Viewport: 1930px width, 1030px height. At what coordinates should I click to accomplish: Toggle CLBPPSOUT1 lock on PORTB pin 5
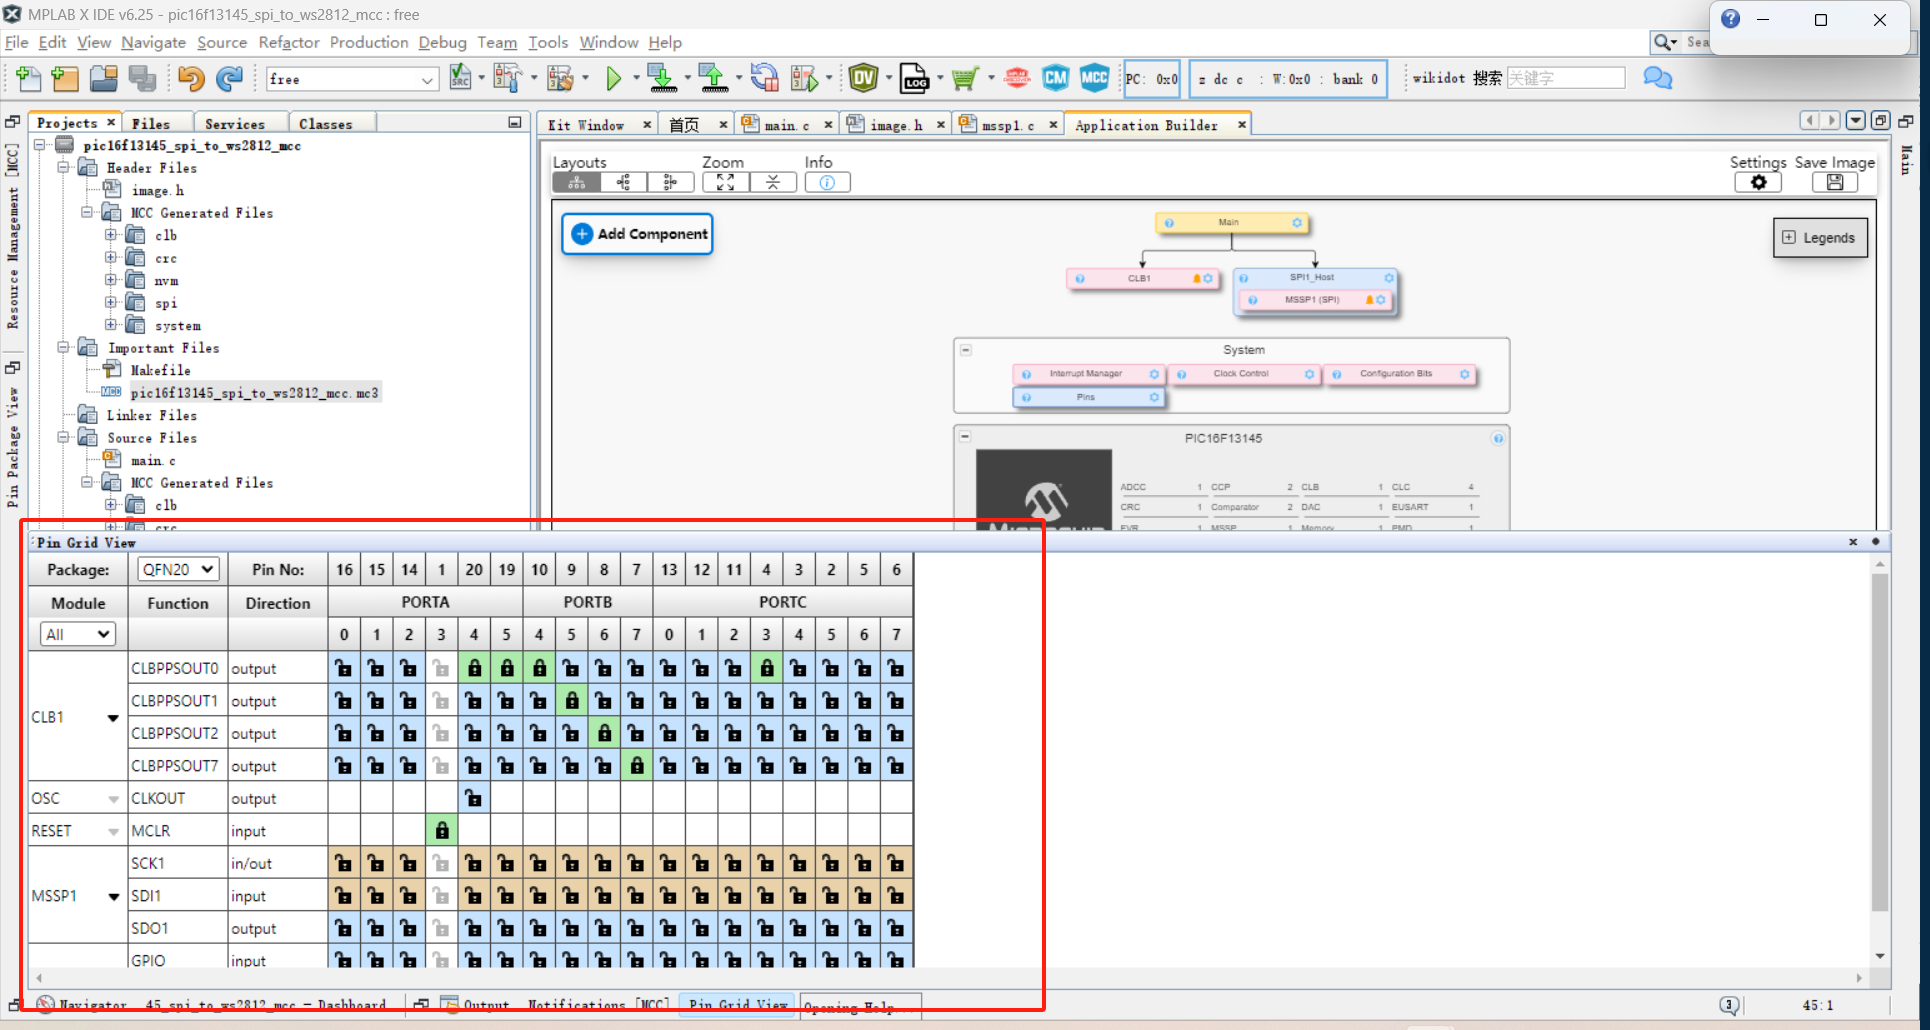point(571,701)
